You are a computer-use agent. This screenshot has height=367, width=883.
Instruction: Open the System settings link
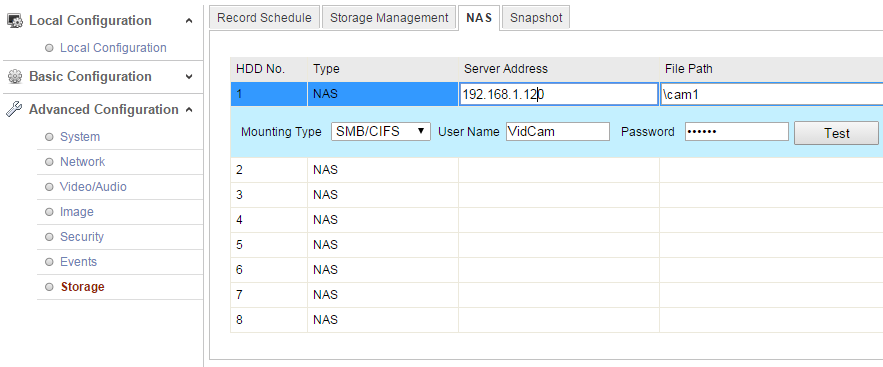pyautogui.click(x=80, y=137)
